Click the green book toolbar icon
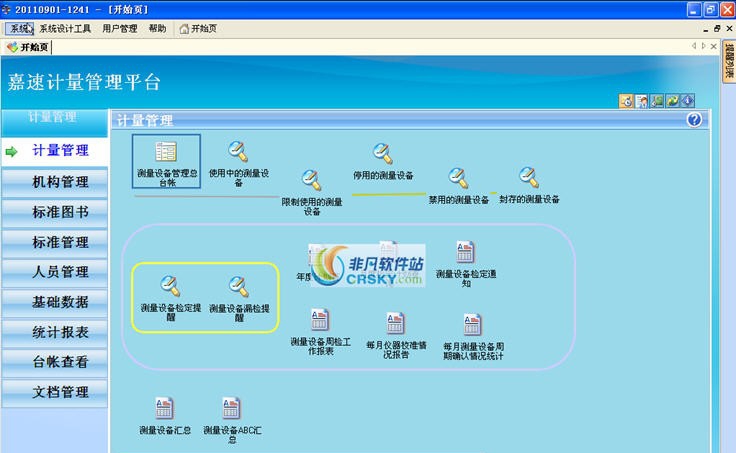736x453 pixels. (x=657, y=101)
